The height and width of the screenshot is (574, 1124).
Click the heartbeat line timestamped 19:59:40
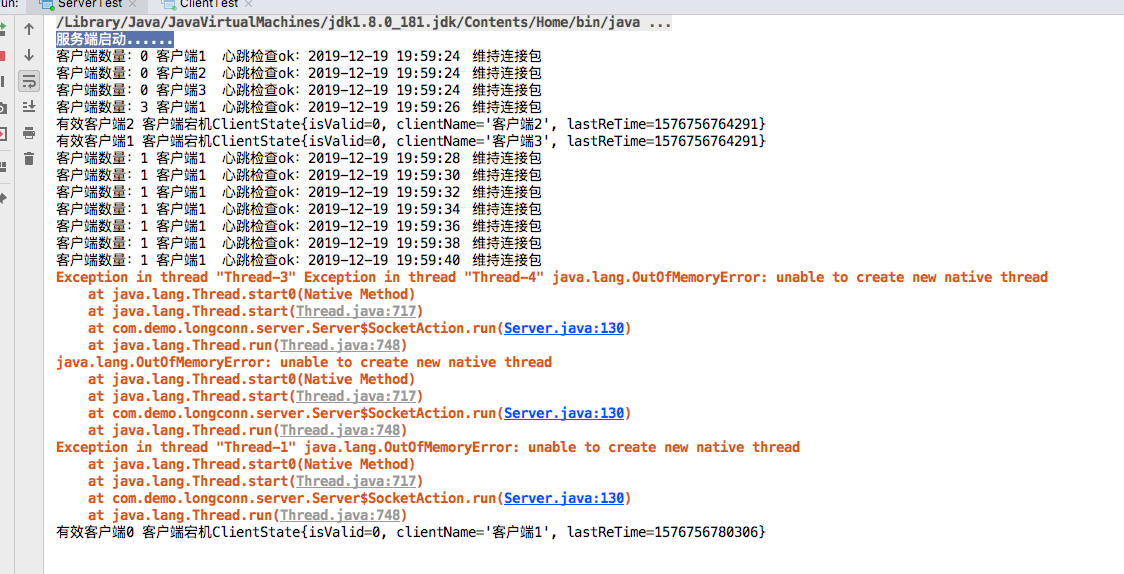point(298,261)
